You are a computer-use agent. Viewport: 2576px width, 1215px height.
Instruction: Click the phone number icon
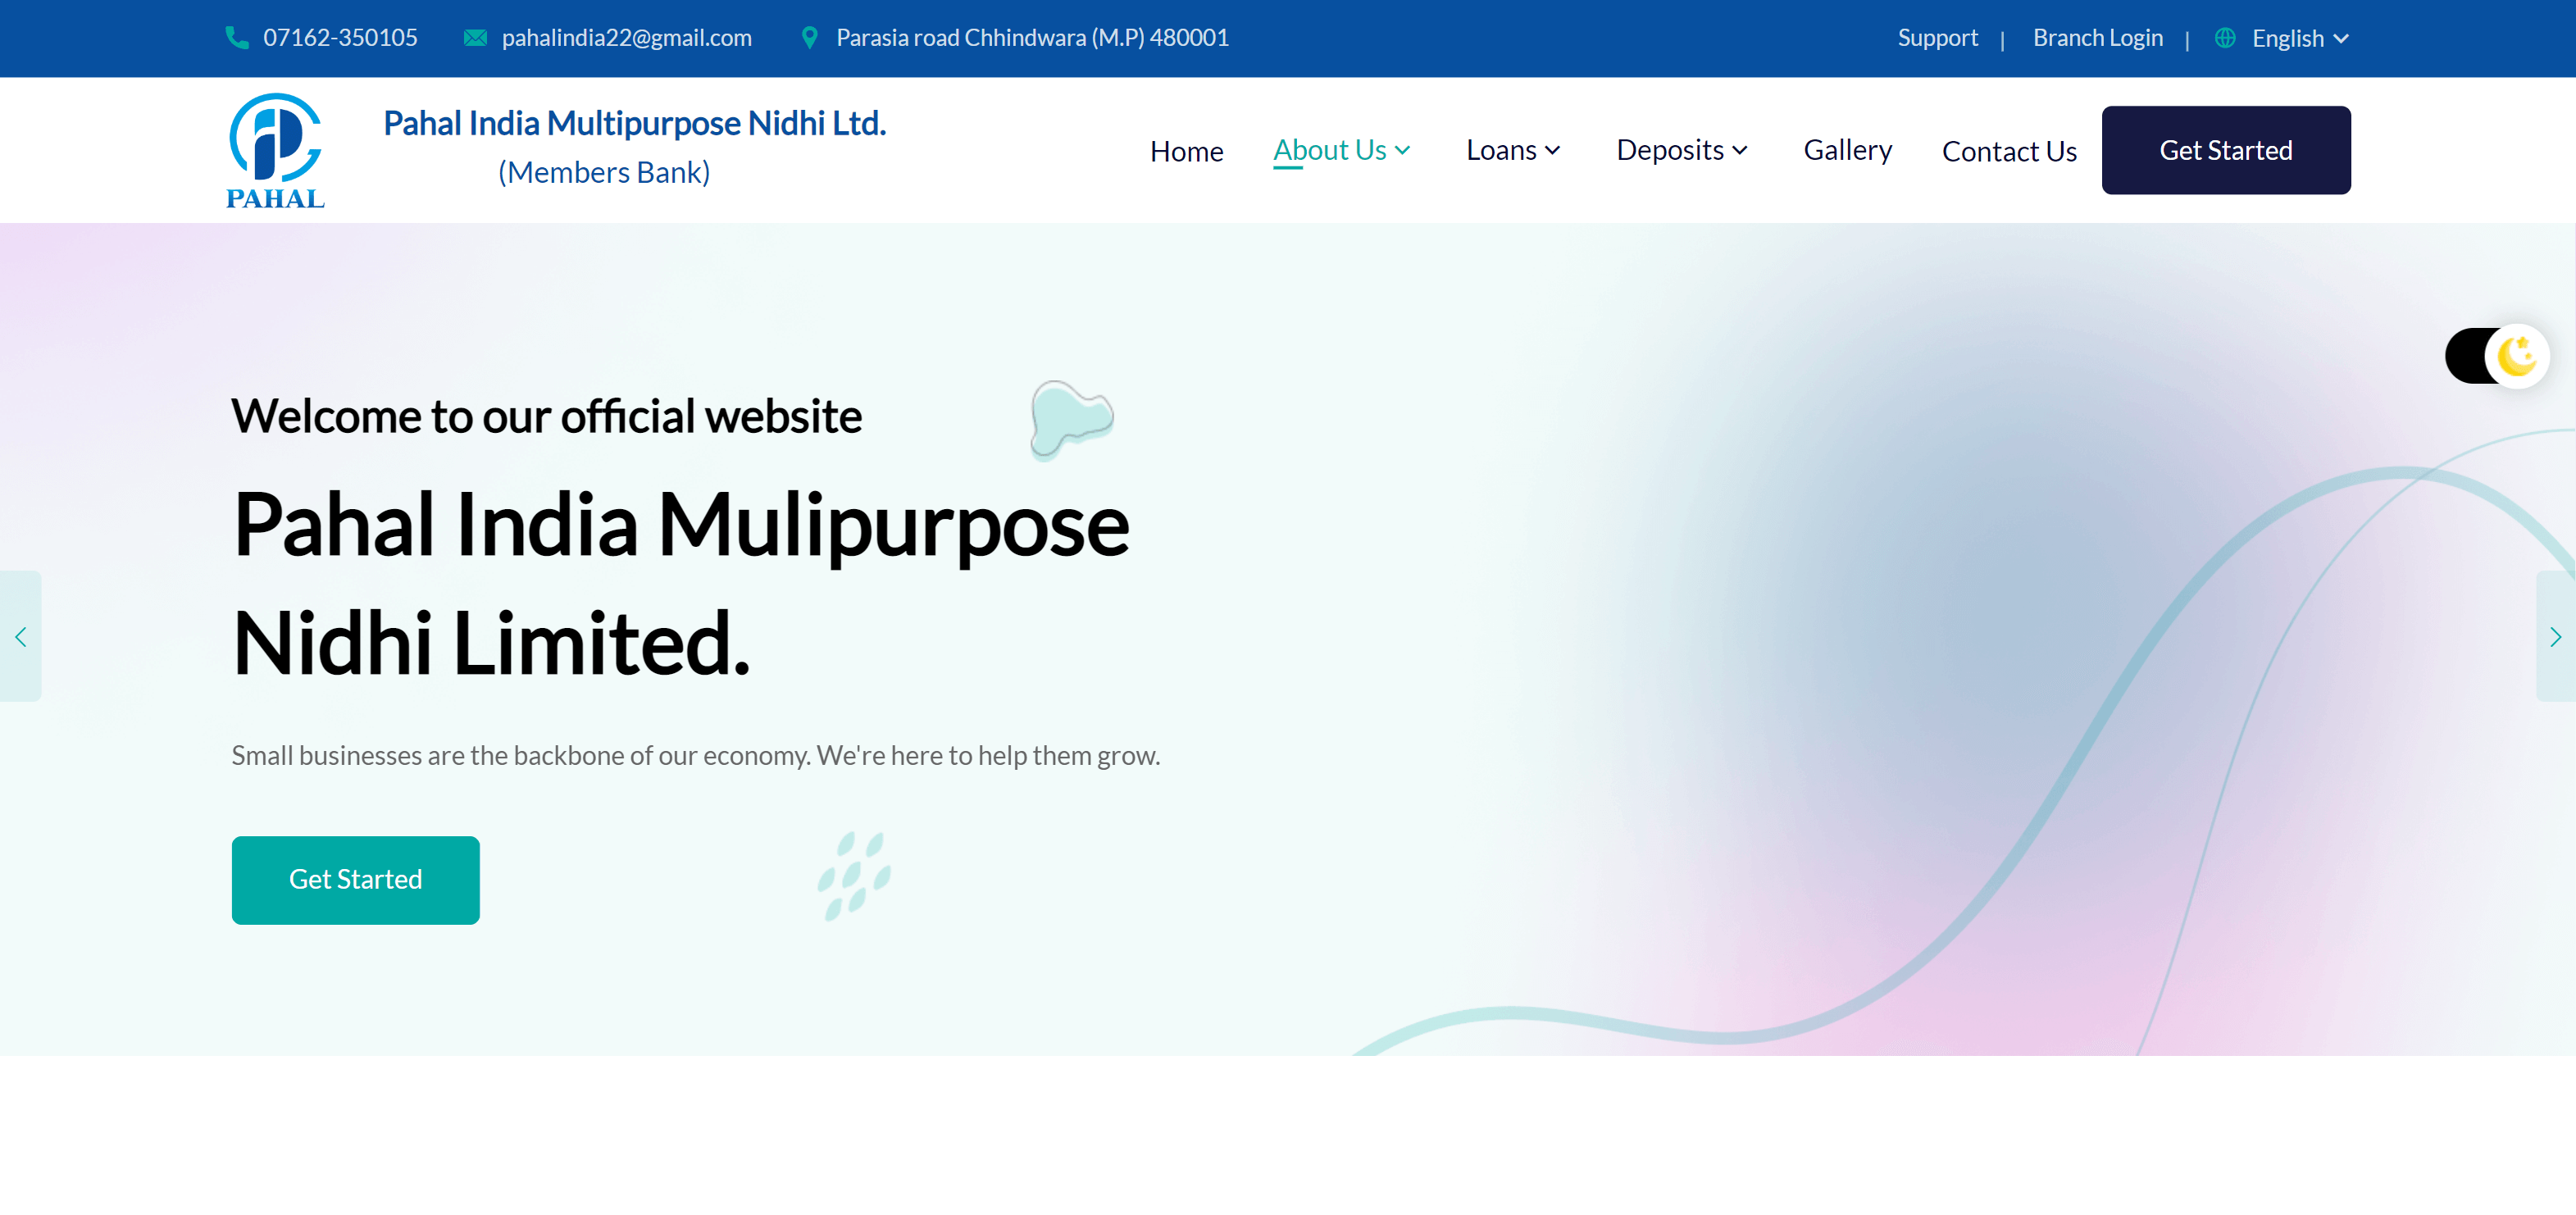(235, 36)
